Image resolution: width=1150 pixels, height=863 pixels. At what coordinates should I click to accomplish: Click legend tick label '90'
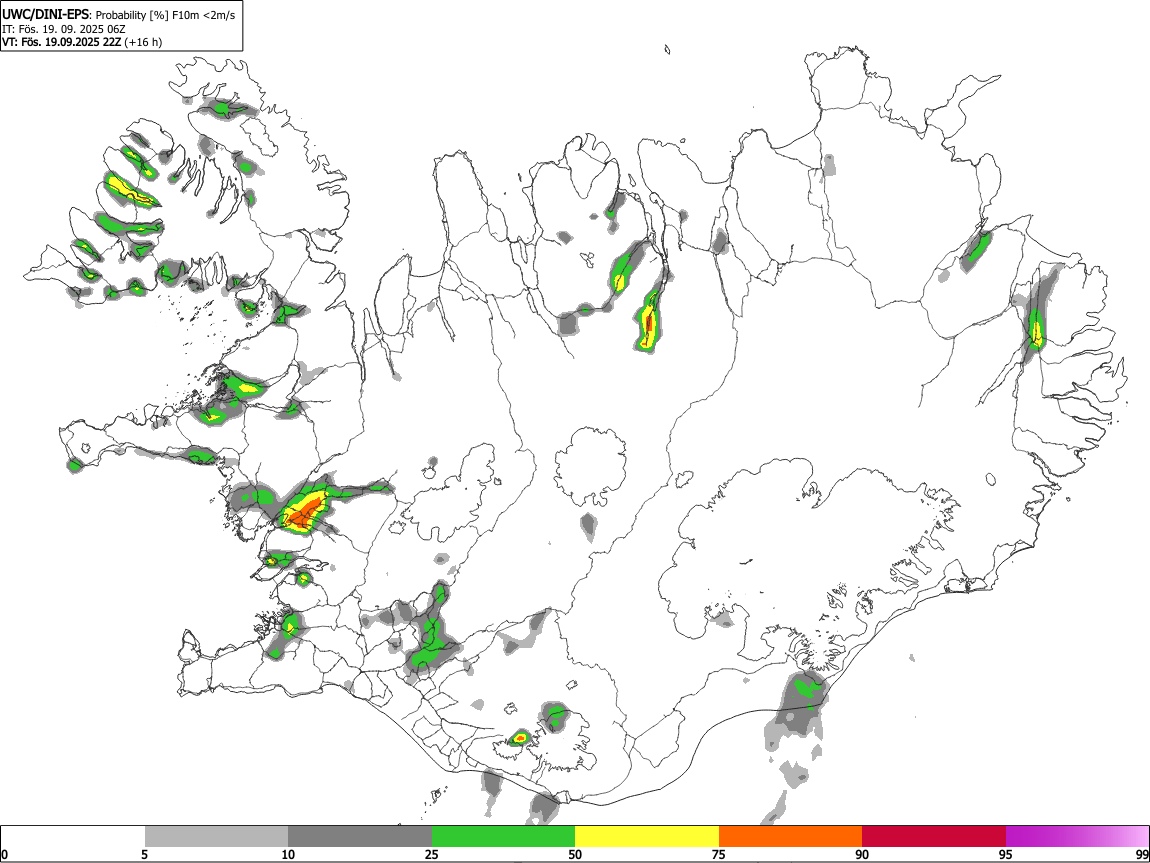(862, 854)
